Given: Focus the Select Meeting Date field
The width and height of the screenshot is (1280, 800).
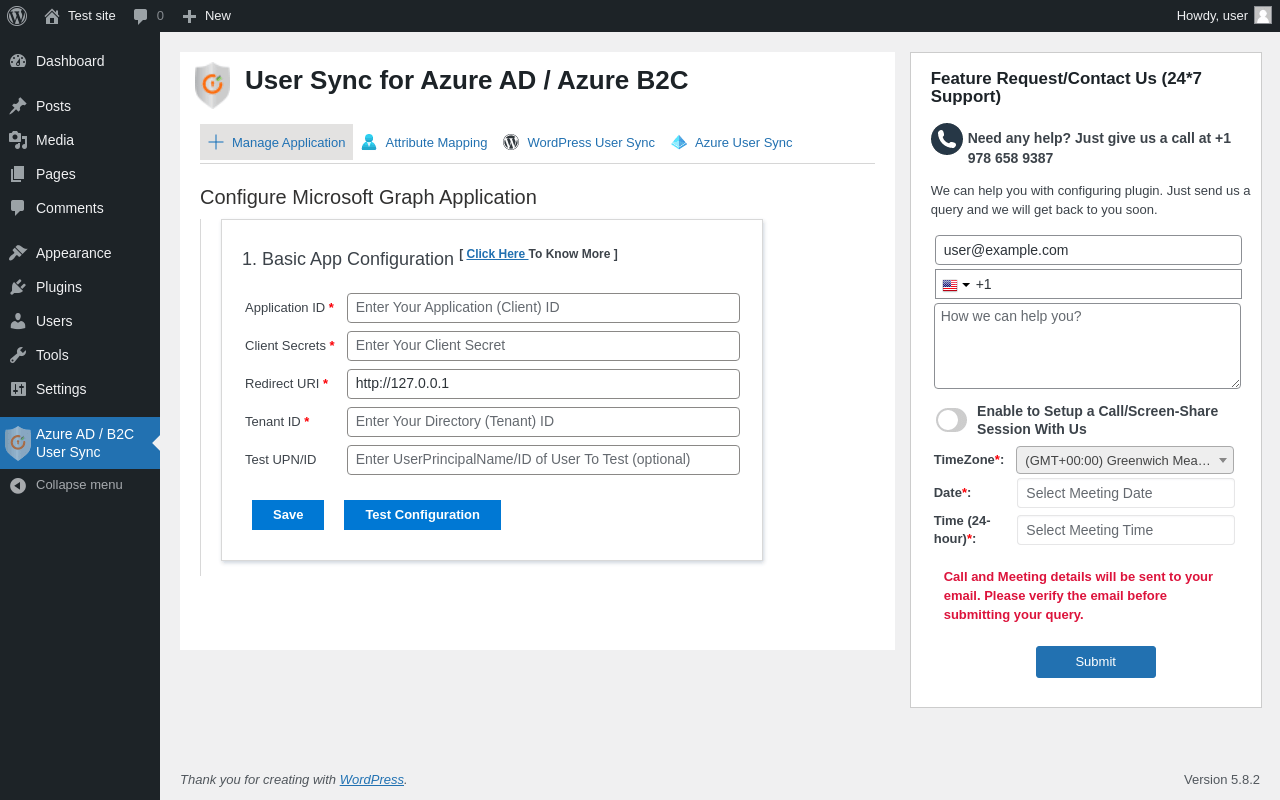Looking at the screenshot, I should (x=1125, y=493).
